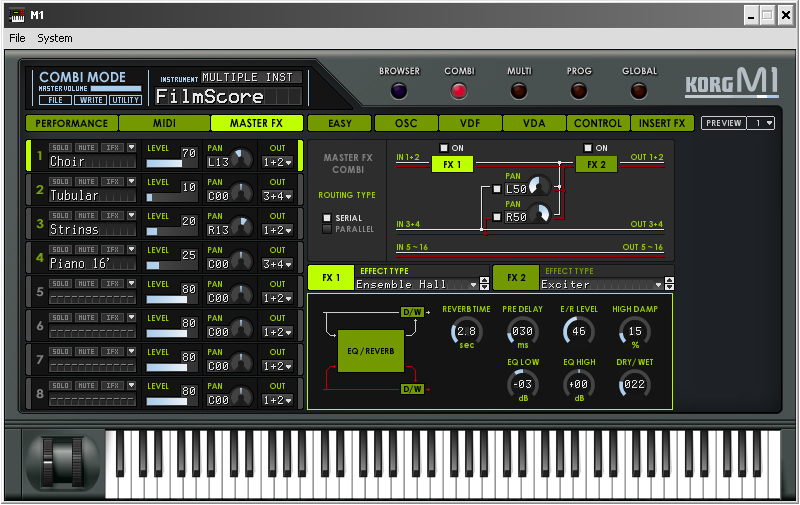
Task: Click the E/R LEVEL knob
Action: pyautogui.click(x=579, y=332)
